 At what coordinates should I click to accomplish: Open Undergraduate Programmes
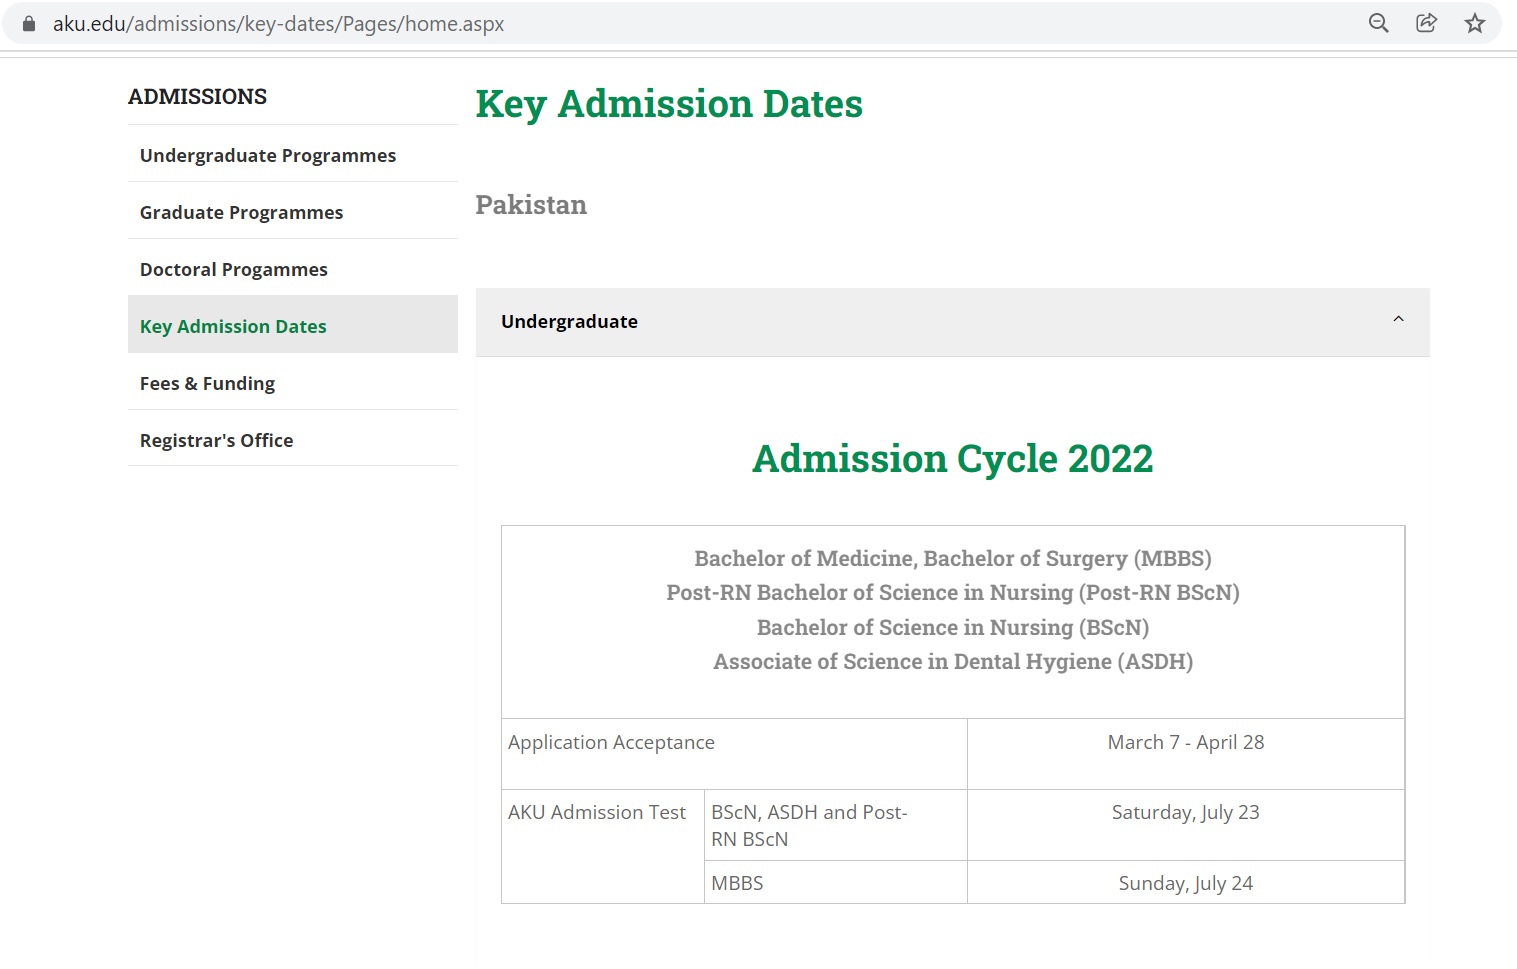coord(267,155)
